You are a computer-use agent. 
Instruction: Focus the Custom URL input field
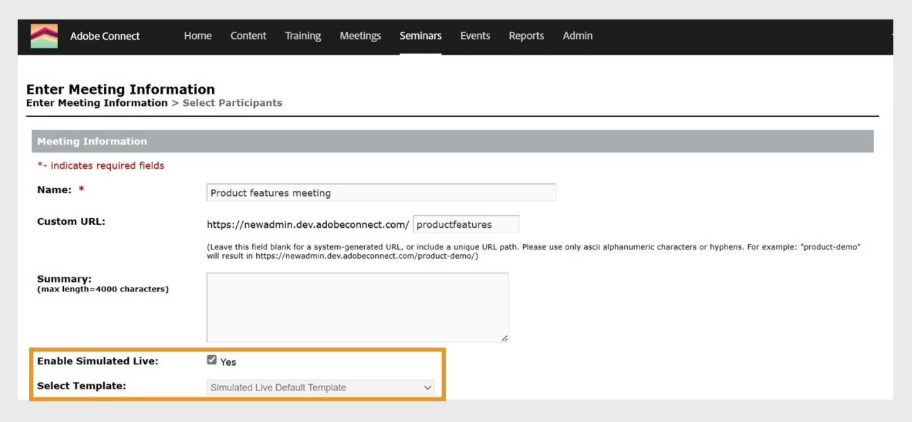click(466, 224)
